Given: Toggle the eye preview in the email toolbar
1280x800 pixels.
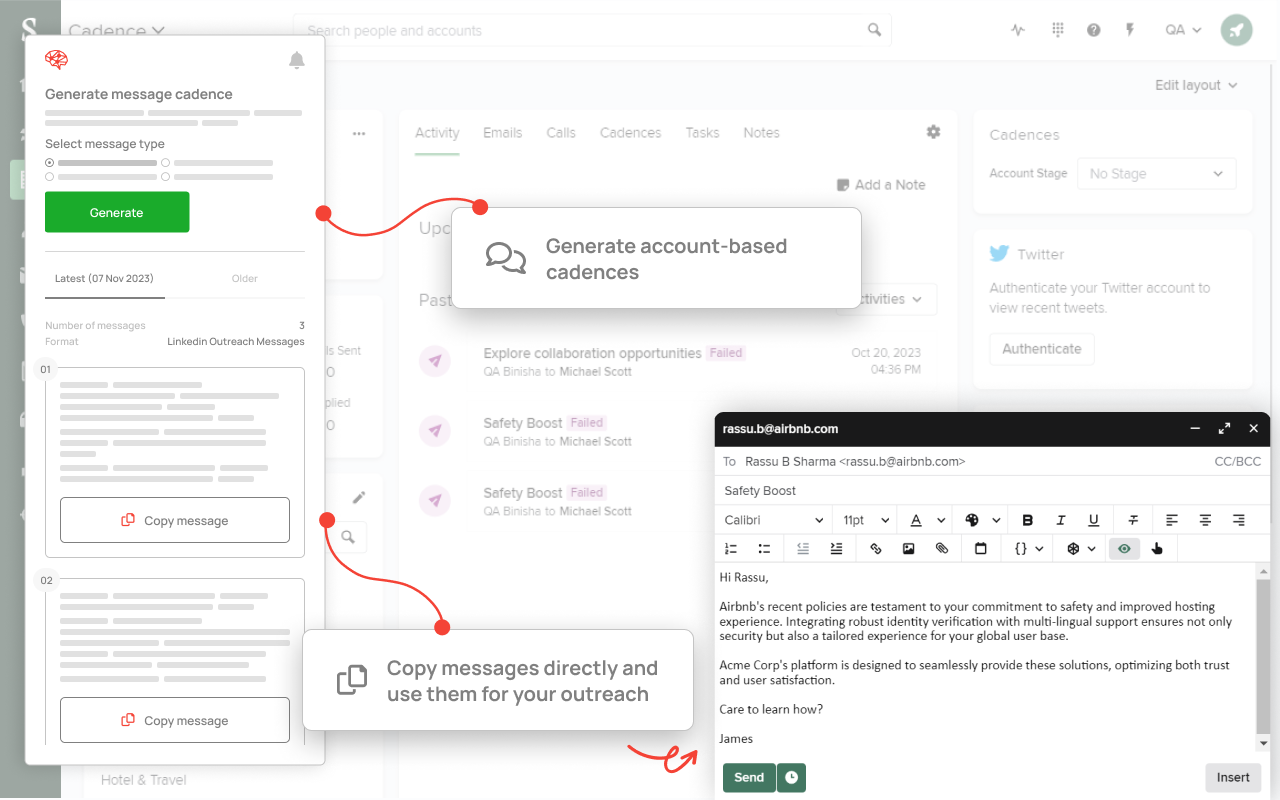Looking at the screenshot, I should pos(1124,549).
